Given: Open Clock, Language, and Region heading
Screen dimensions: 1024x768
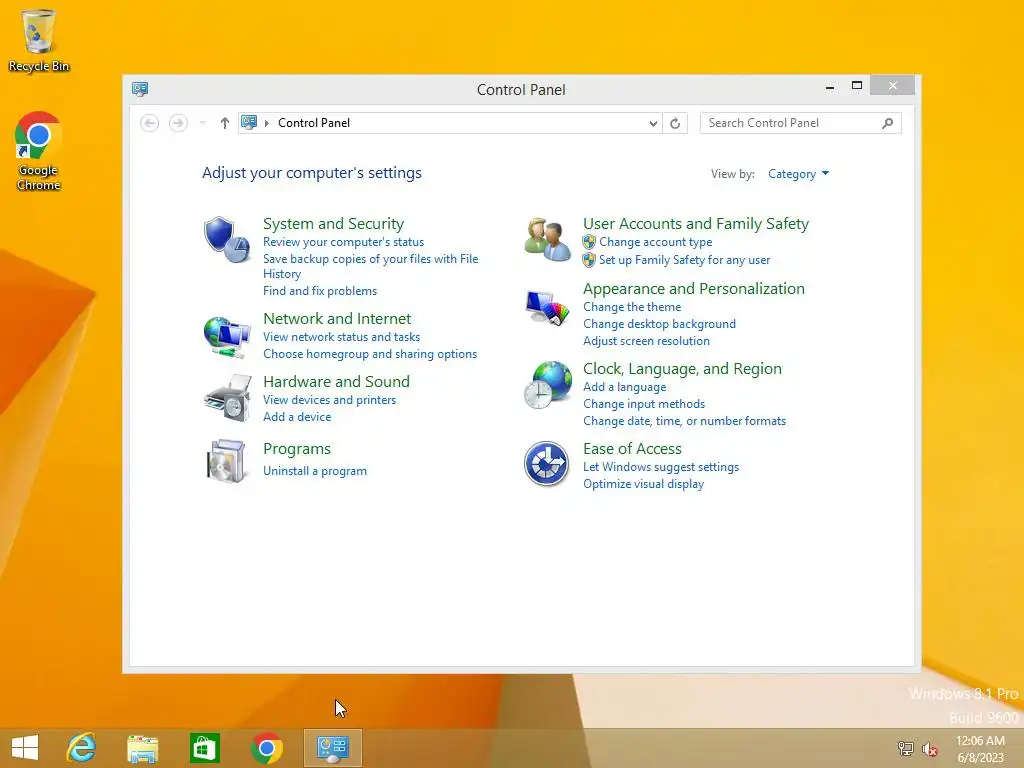Looking at the screenshot, I should tap(682, 369).
